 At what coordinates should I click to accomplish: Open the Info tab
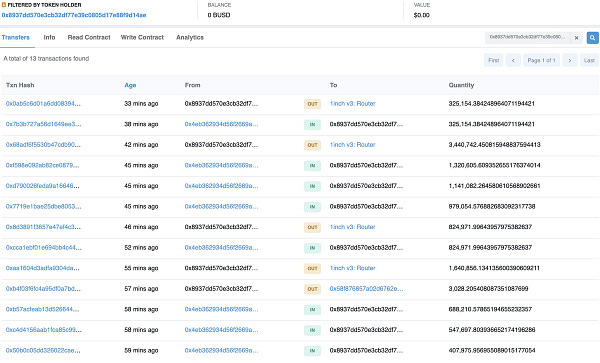coord(49,37)
